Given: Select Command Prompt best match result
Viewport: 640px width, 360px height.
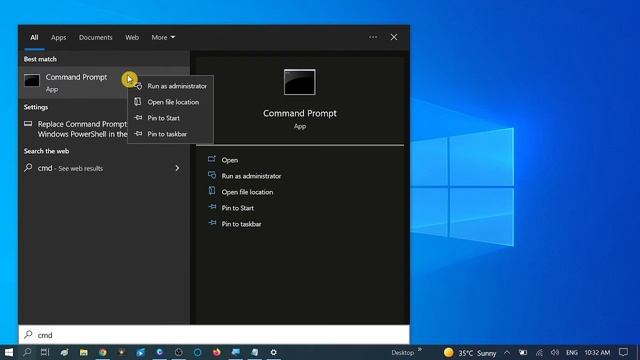Looking at the screenshot, I should coord(73,82).
